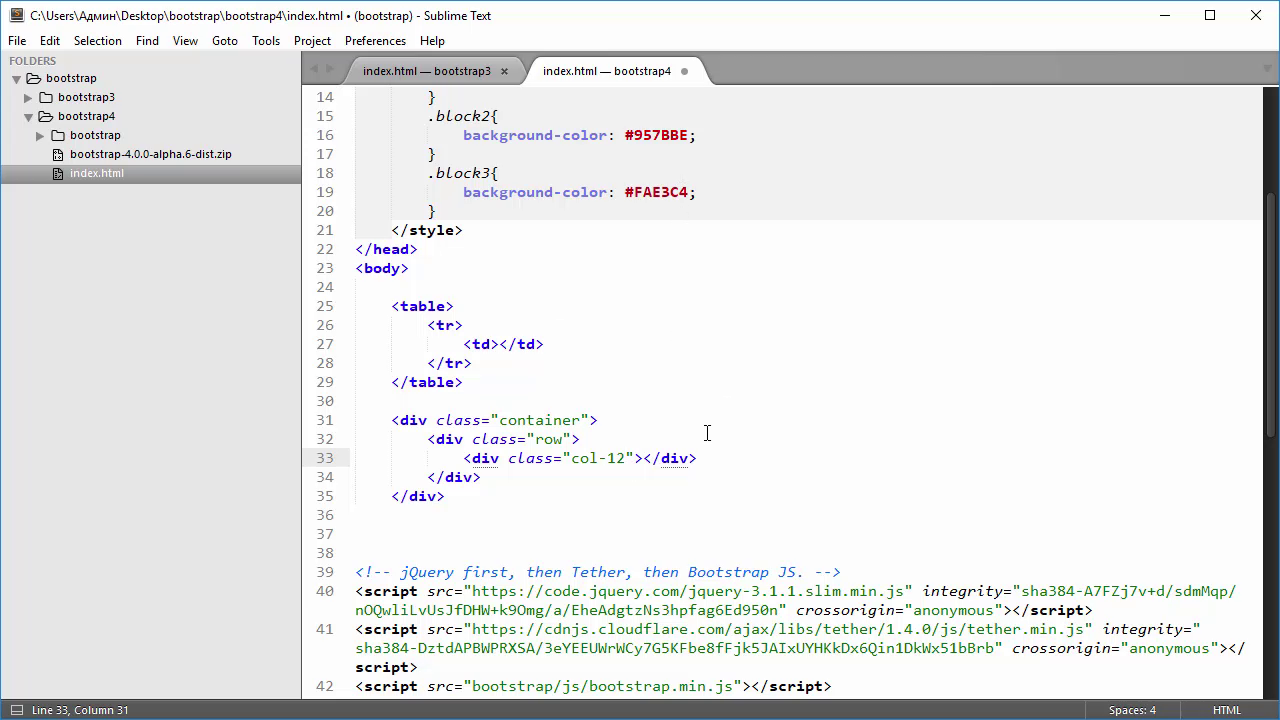The width and height of the screenshot is (1280, 720).
Task: Click the tether.min.js script URL
Action: point(777,629)
